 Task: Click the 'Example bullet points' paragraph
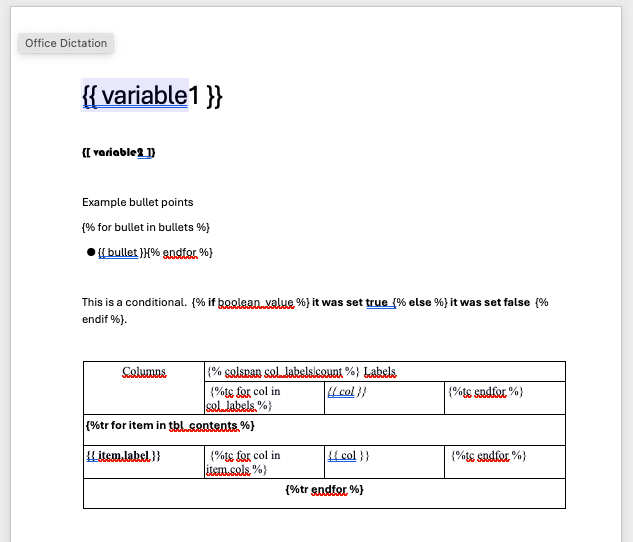(x=137, y=202)
